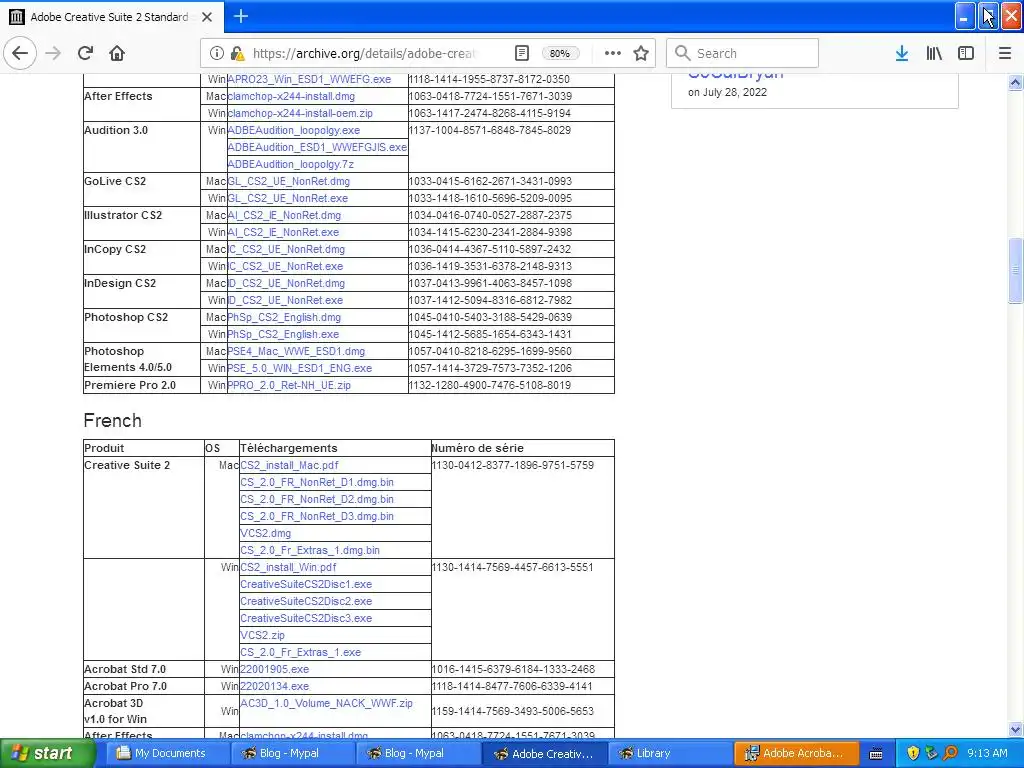Switch to Adobe Acrobat taskbar item
Screen dimensions: 1024x768
pyautogui.click(x=794, y=753)
